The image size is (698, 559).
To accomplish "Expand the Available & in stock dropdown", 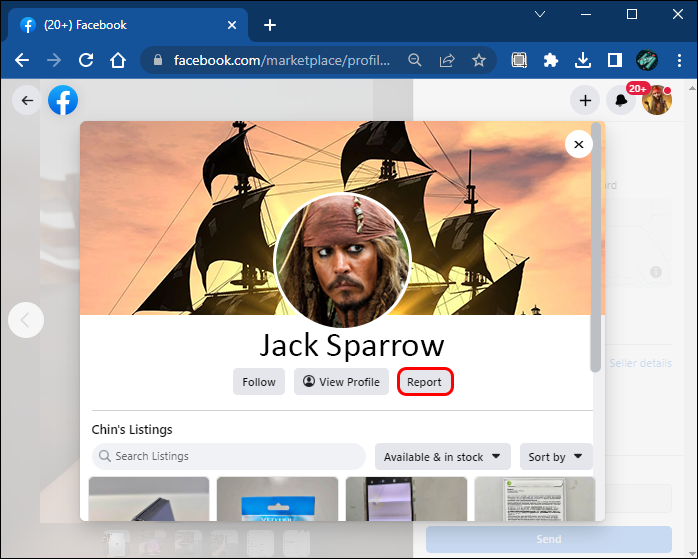I will (443, 457).
